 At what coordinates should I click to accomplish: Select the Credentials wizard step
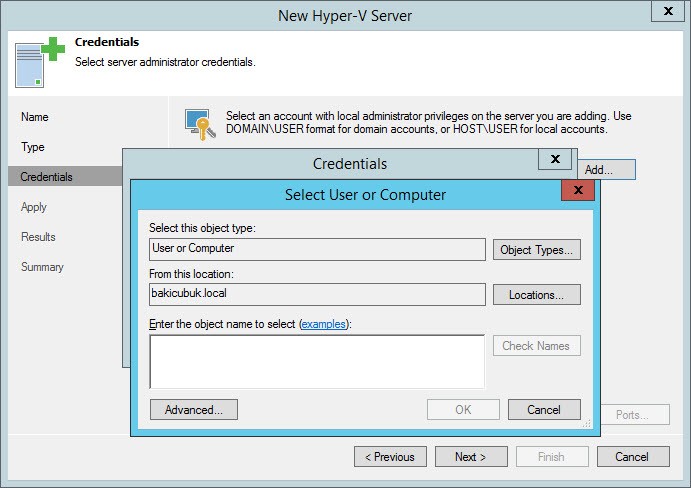coord(65,176)
